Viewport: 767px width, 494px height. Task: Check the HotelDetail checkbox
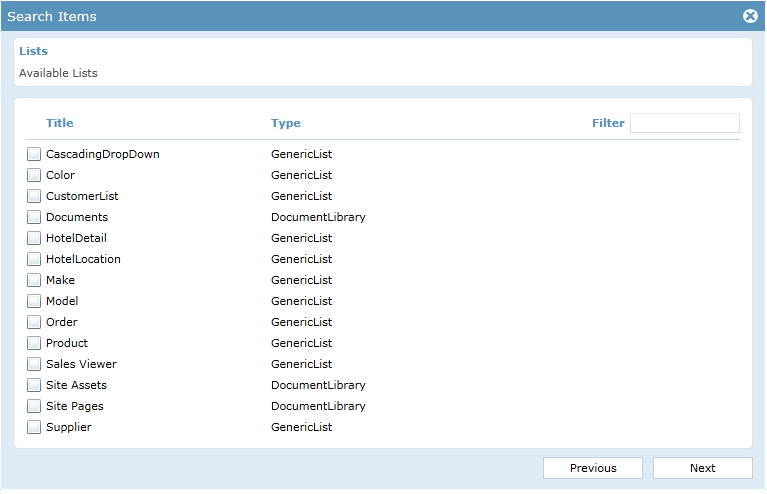(x=34, y=238)
